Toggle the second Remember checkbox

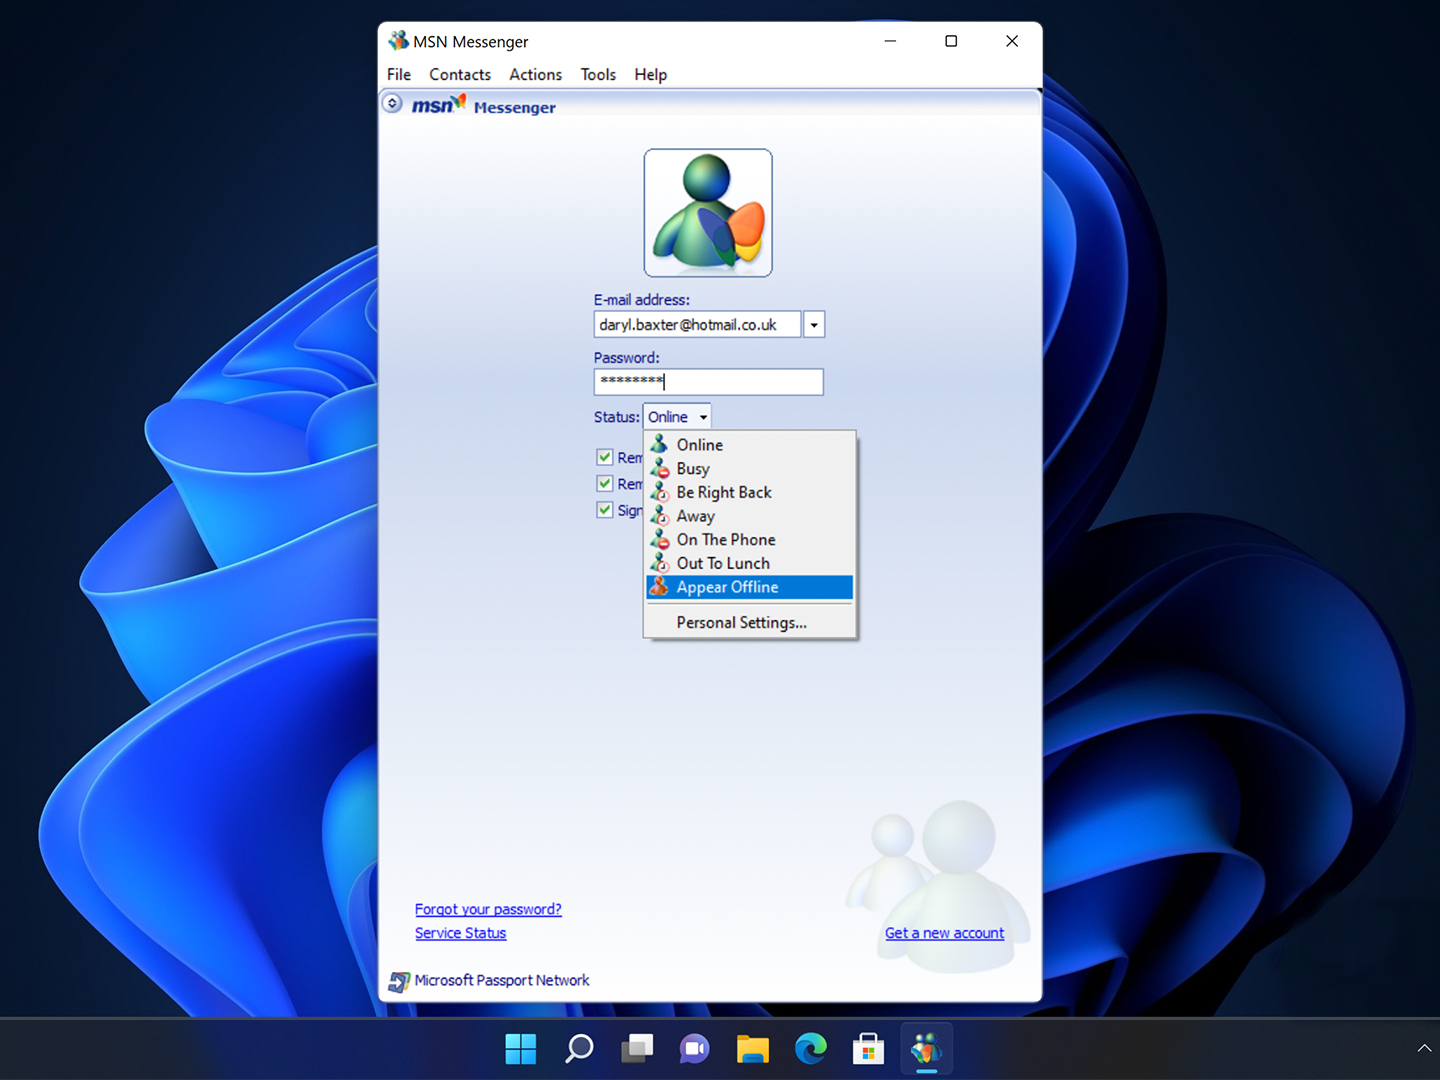(x=605, y=484)
